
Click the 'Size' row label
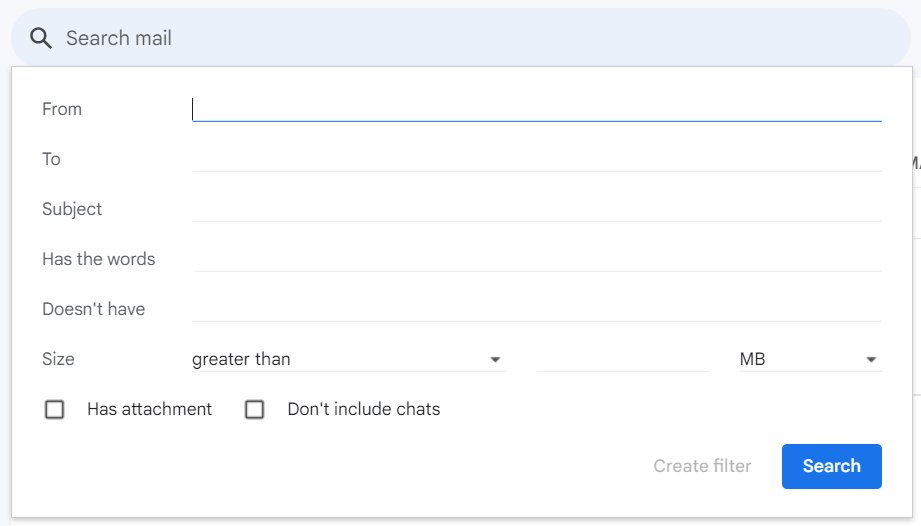point(58,359)
